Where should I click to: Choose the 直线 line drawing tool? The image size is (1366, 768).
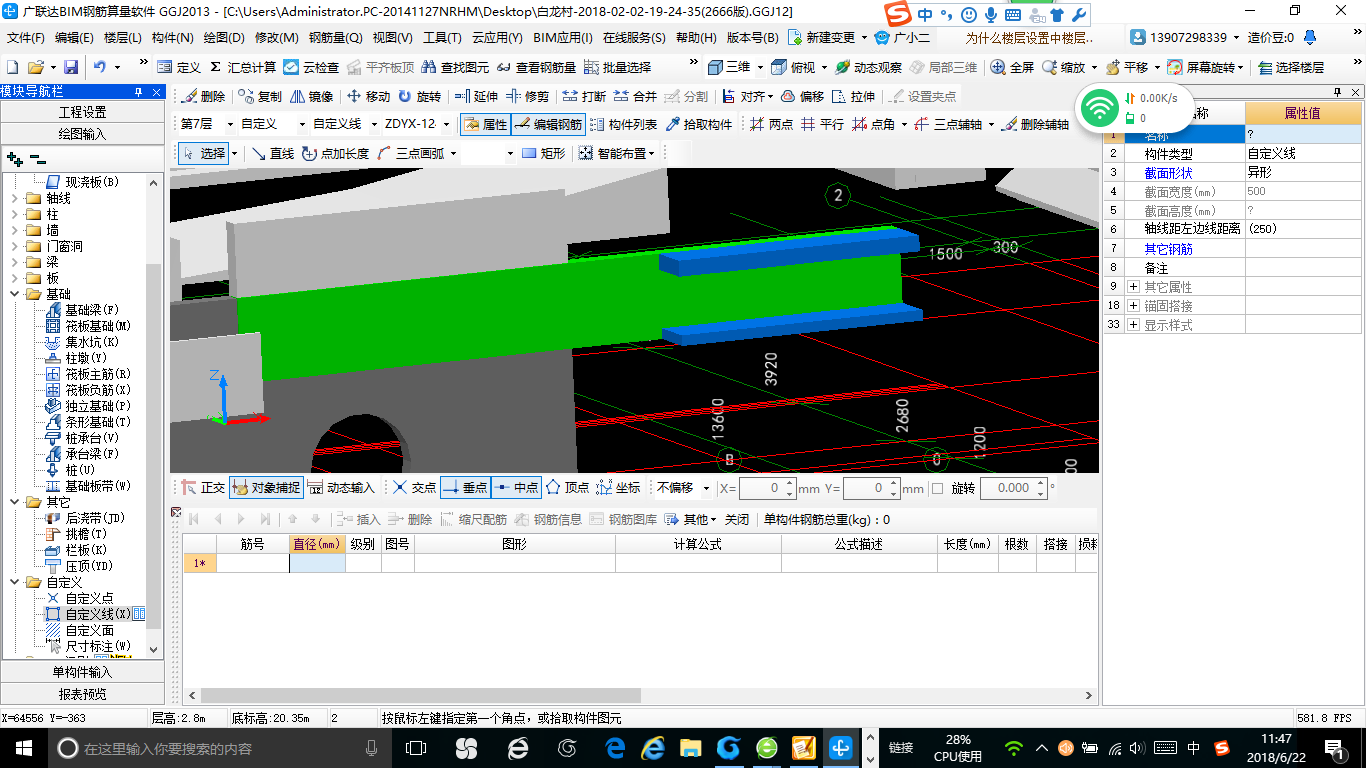pos(273,154)
